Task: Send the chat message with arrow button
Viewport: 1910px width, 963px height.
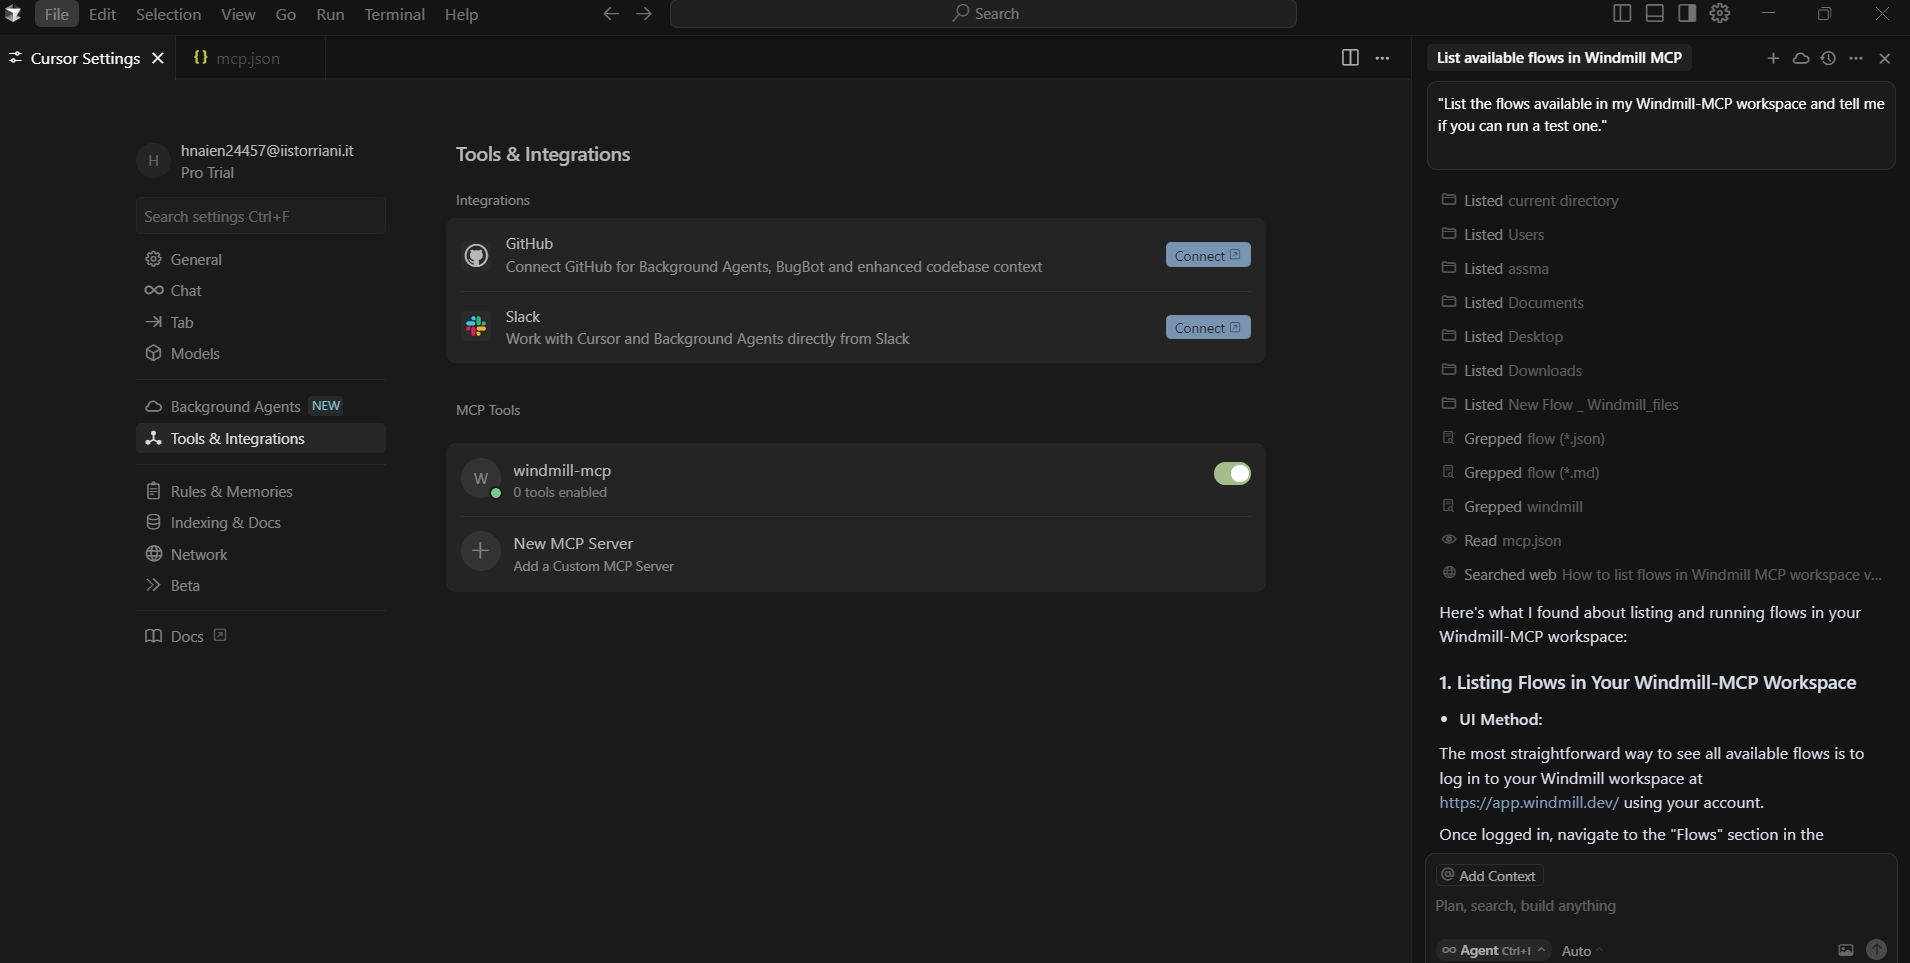Action: 1877,950
